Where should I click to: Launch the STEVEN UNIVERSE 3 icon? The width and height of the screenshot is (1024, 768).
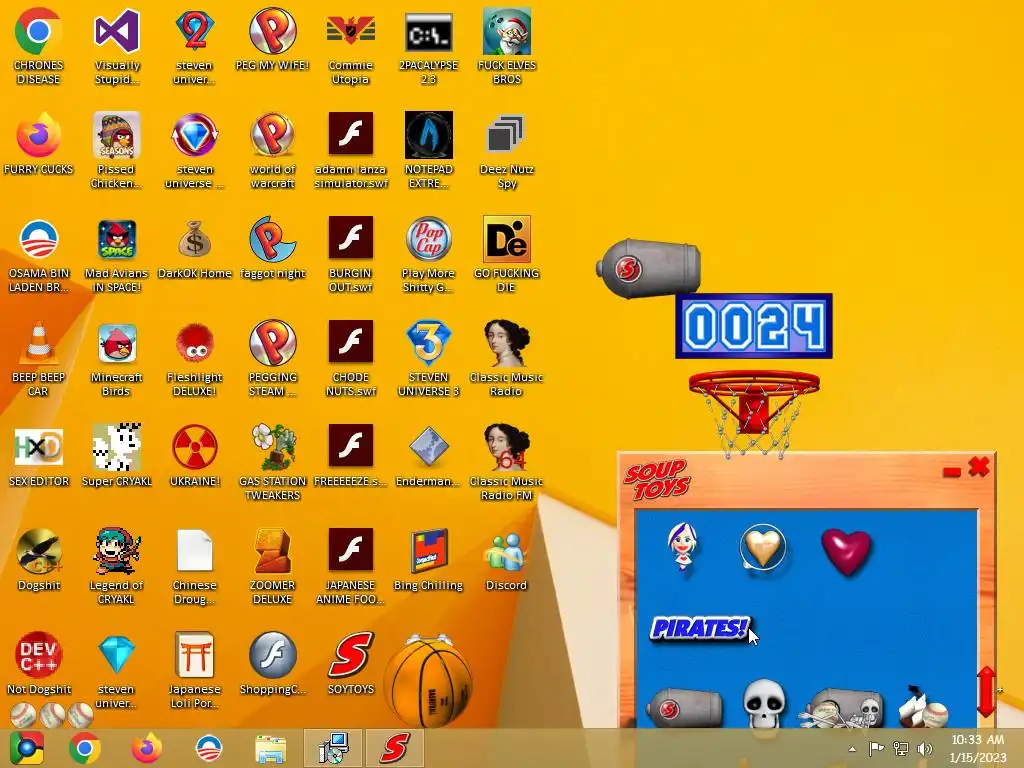pyautogui.click(x=428, y=358)
